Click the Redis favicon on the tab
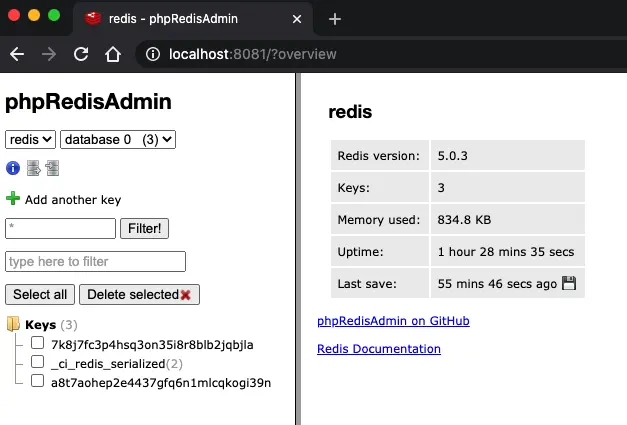 coord(93,18)
